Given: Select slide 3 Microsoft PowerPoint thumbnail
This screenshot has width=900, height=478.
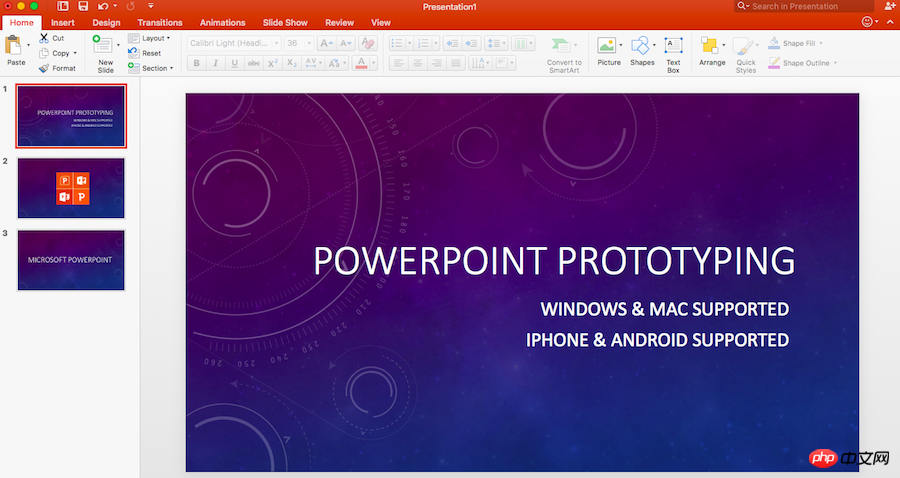Looking at the screenshot, I should (x=71, y=260).
